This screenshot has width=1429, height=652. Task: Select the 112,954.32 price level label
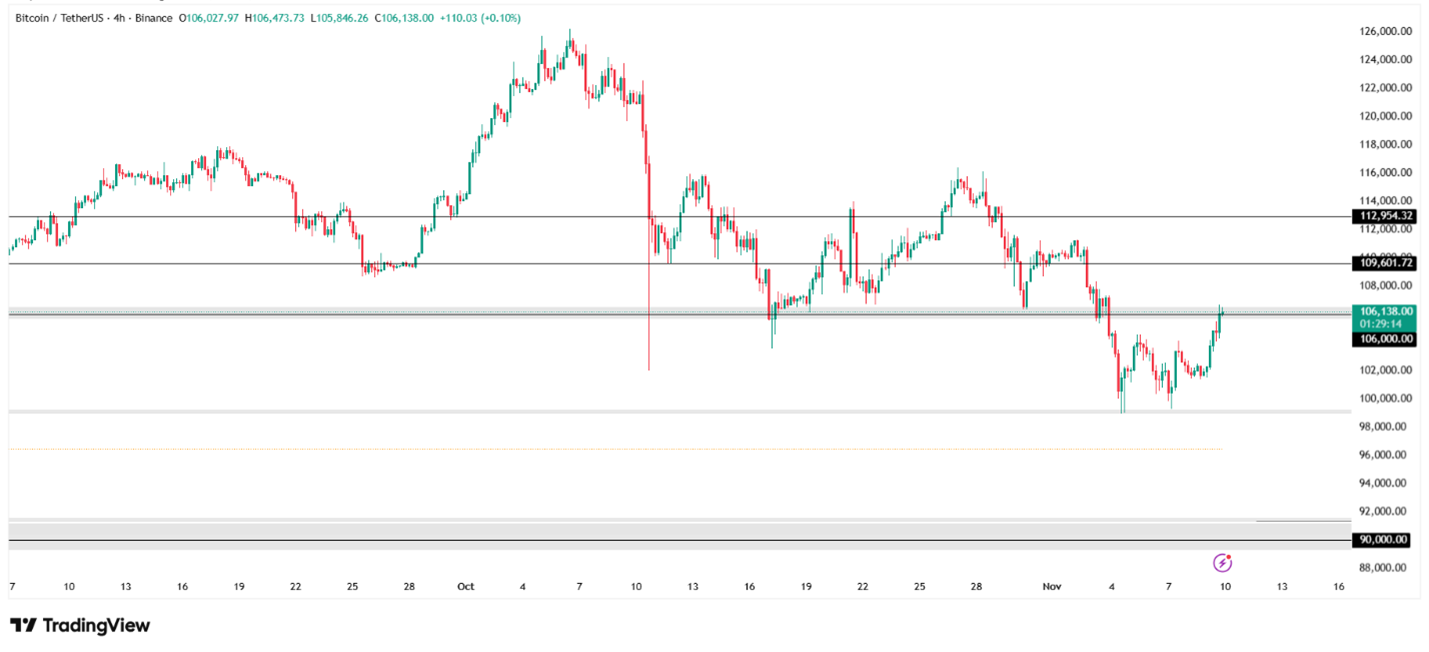pos(1383,216)
